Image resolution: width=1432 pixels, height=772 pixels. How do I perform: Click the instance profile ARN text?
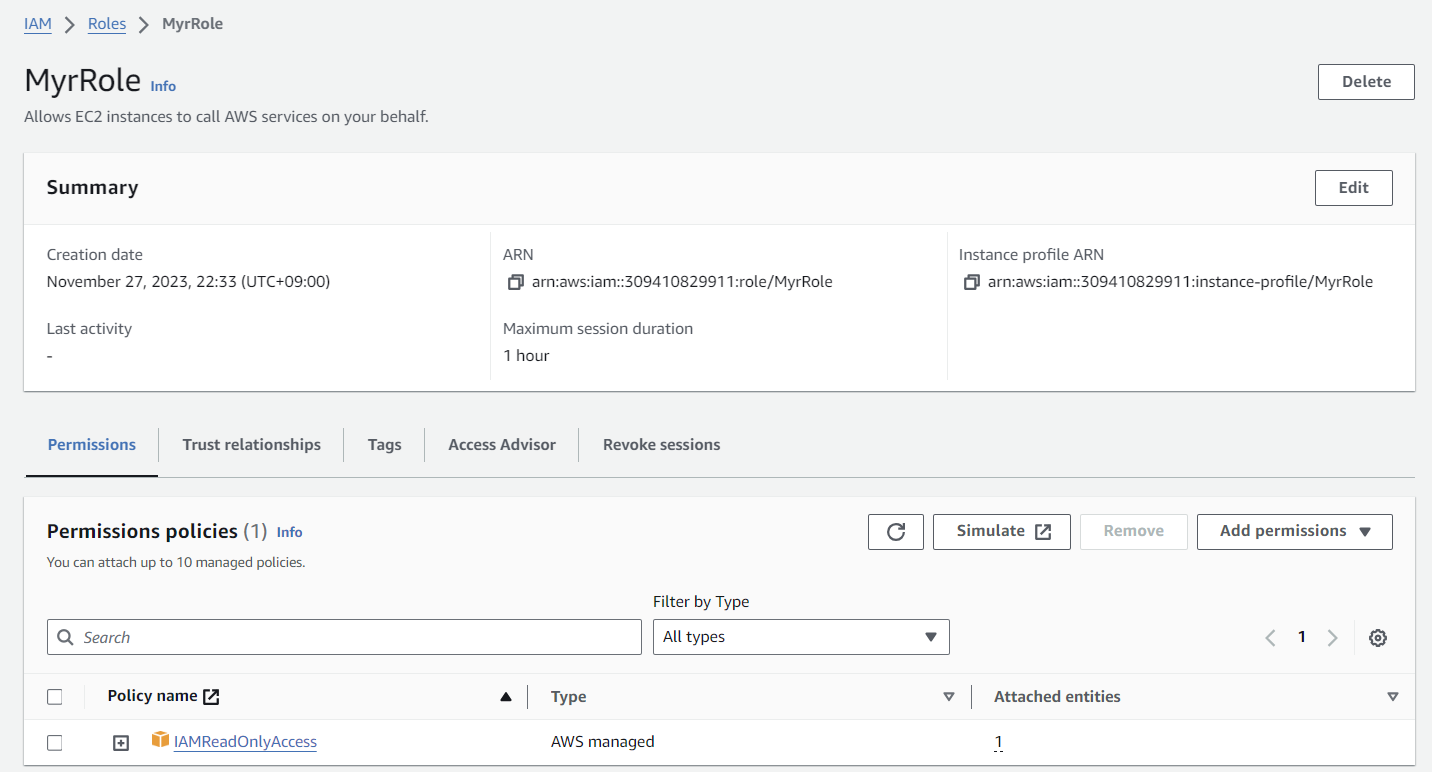[1180, 282]
